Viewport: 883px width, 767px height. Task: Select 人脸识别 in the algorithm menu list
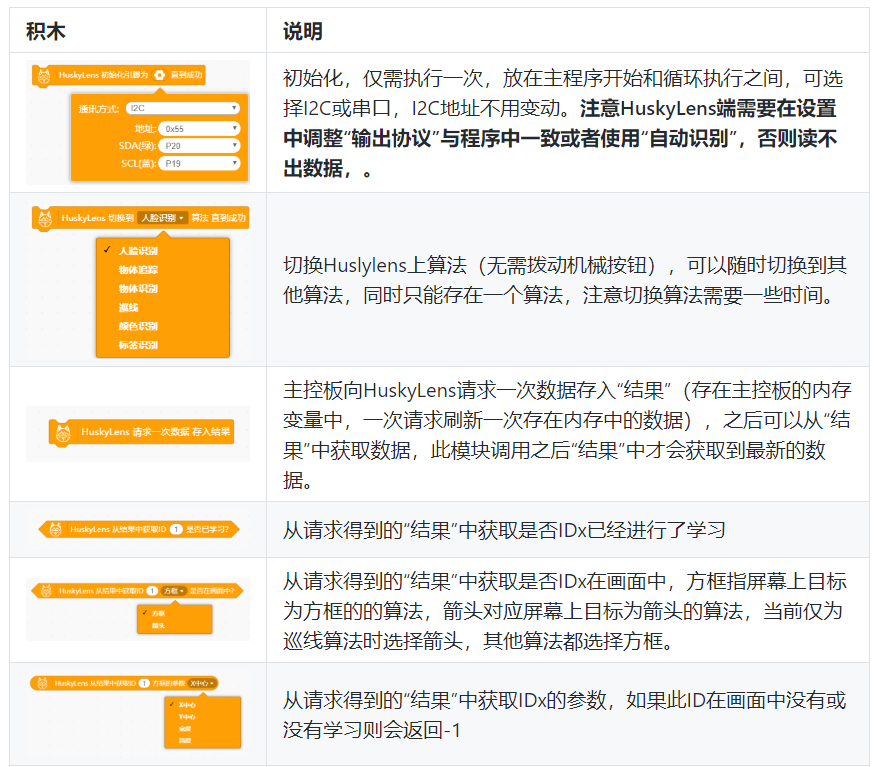coord(138,251)
